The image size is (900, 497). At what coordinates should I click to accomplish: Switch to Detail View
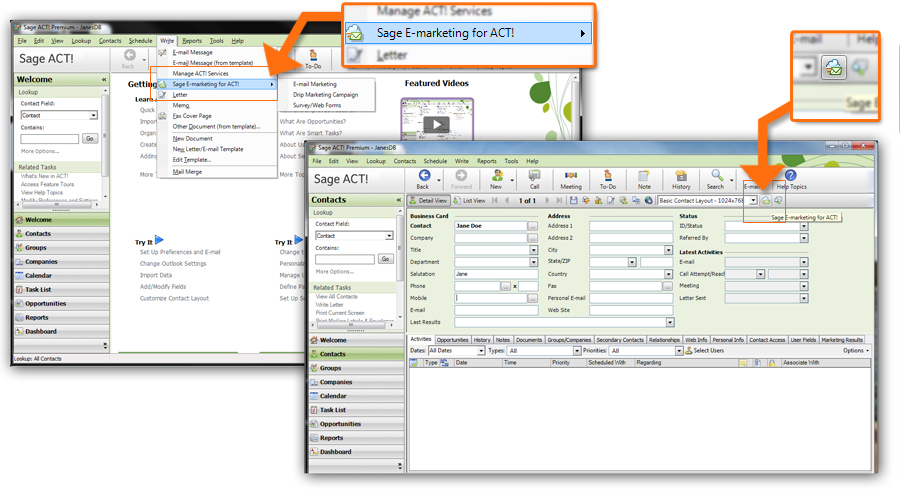428,201
